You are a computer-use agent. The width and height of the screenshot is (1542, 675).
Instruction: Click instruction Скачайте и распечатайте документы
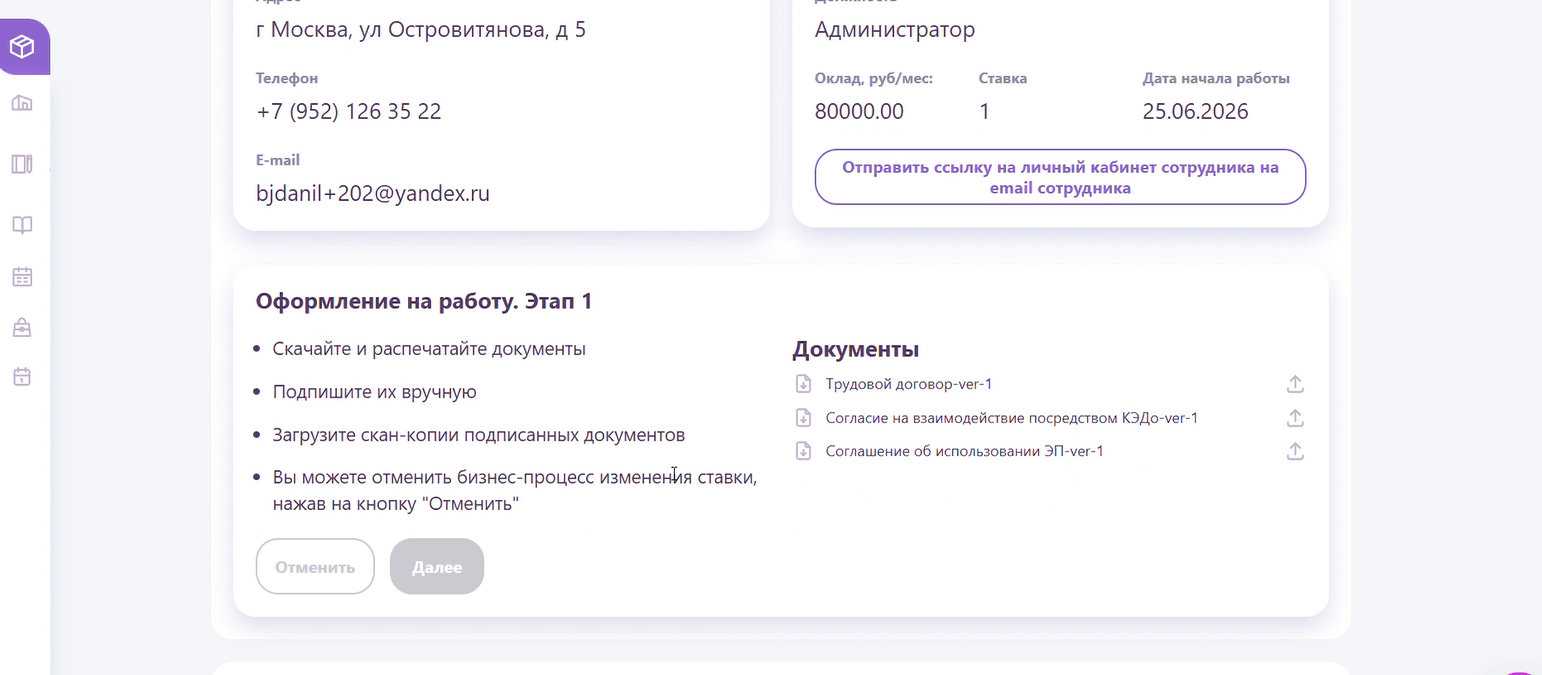click(x=429, y=349)
